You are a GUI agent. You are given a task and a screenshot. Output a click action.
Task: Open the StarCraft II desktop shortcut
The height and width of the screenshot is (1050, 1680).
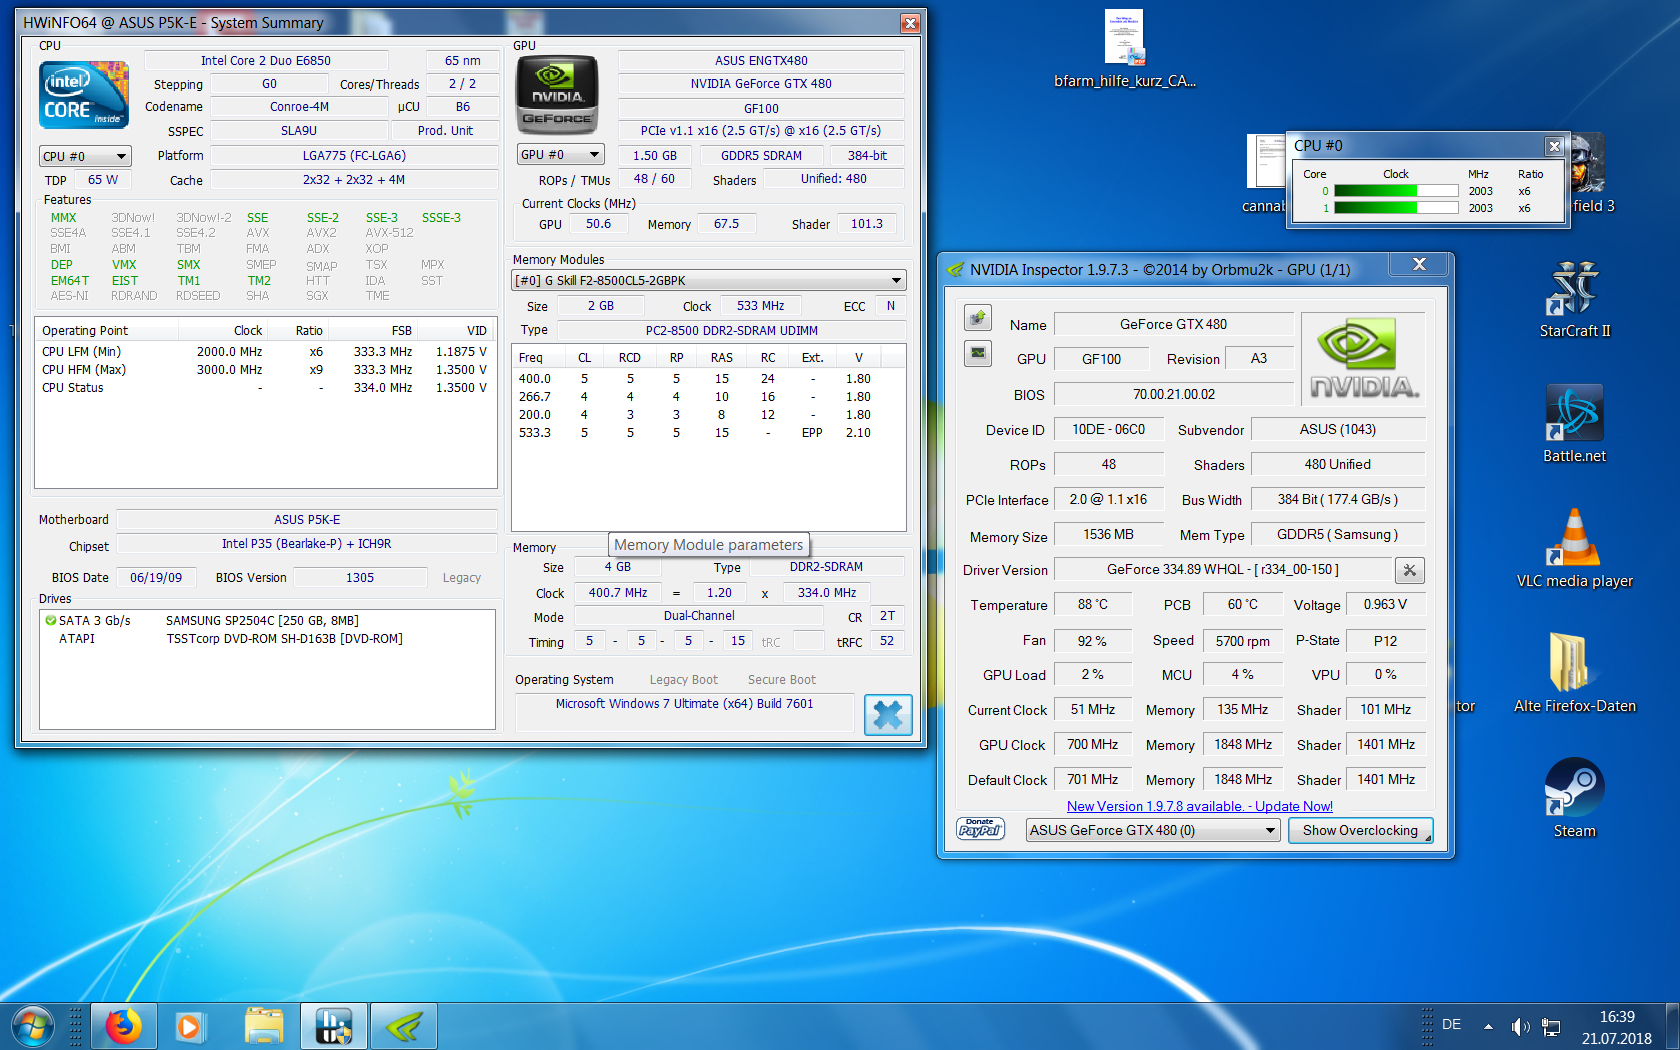(x=1575, y=300)
